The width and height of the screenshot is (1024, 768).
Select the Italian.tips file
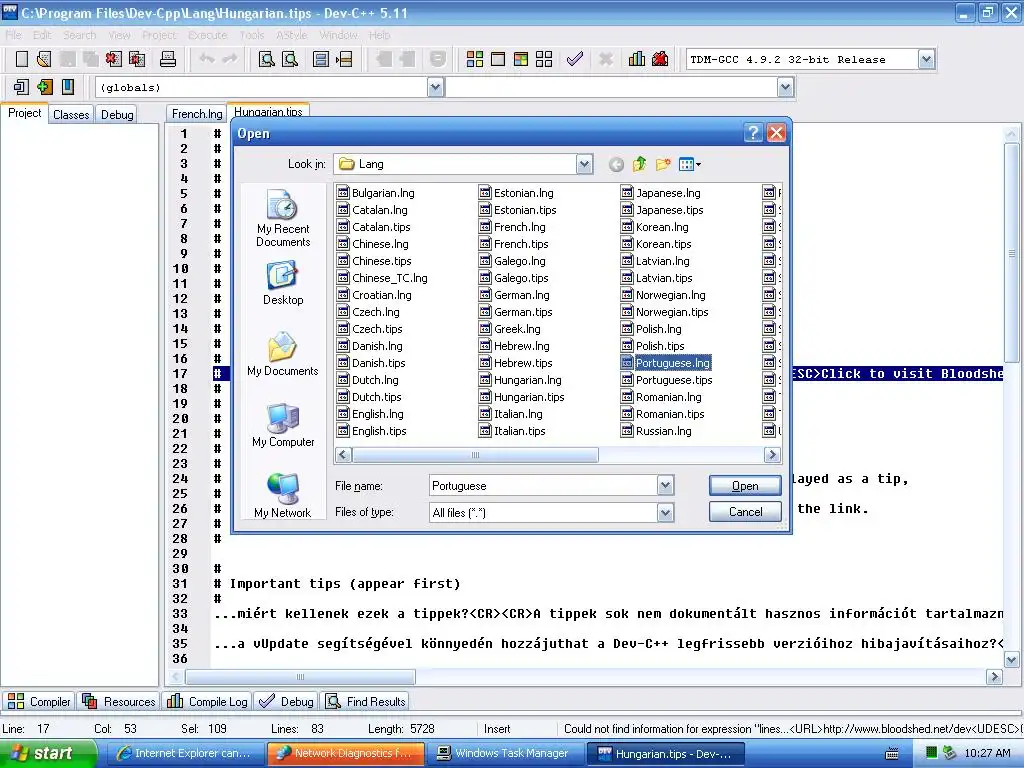[x=512, y=430]
